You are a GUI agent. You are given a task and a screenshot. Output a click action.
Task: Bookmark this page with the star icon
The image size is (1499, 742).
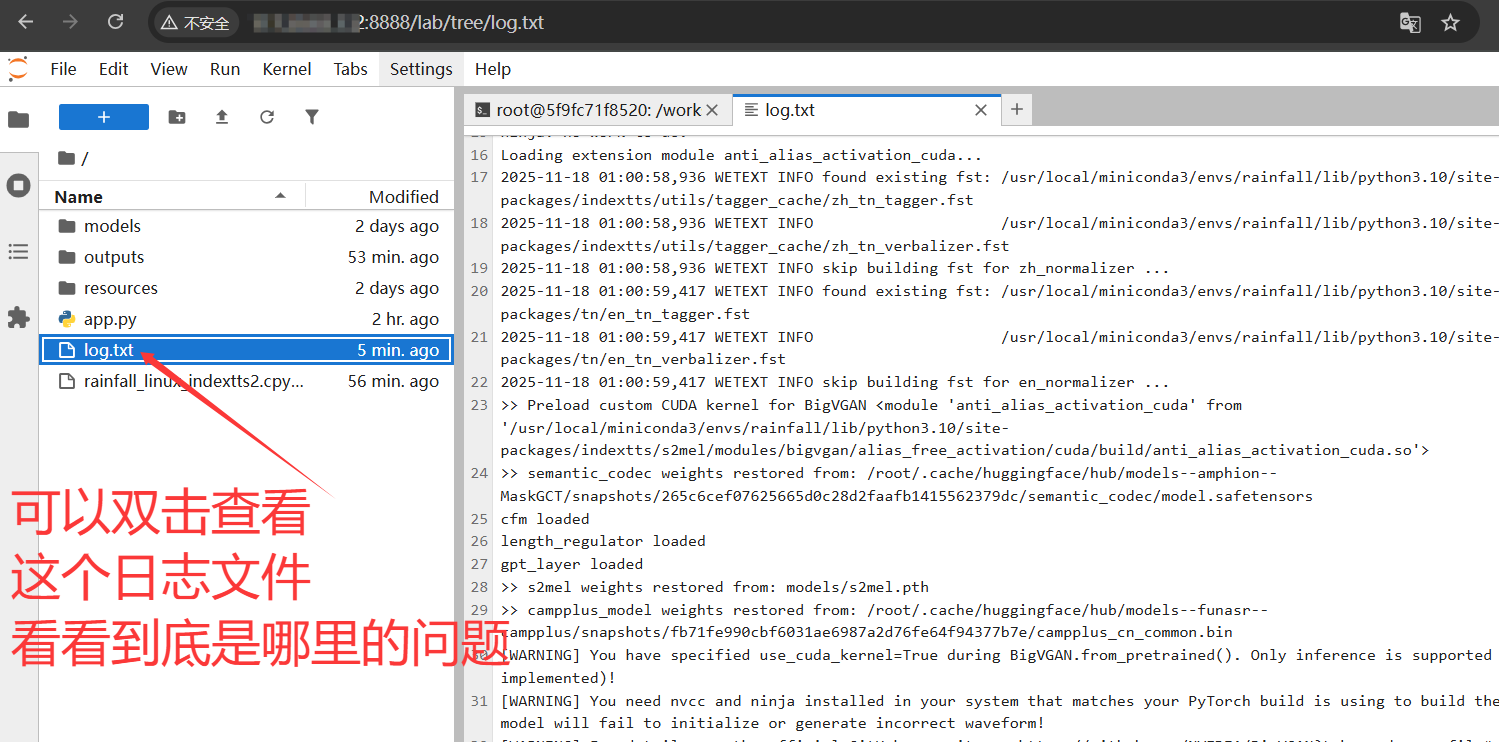click(1450, 22)
